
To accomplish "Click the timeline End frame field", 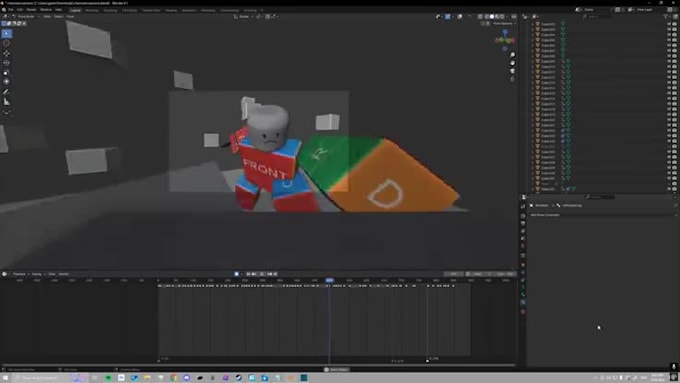I will pos(505,274).
